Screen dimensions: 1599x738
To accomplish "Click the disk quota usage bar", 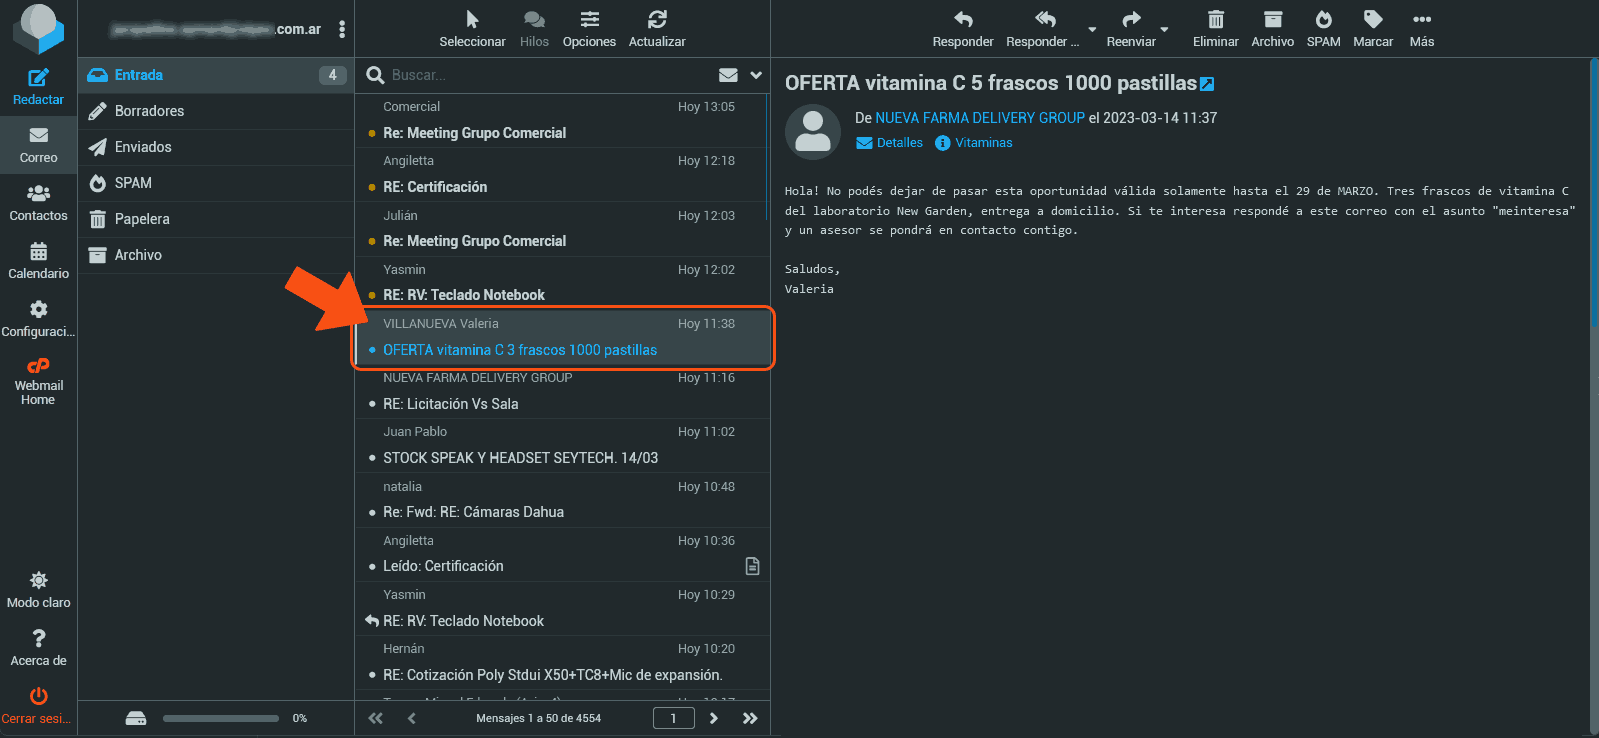I will point(221,718).
